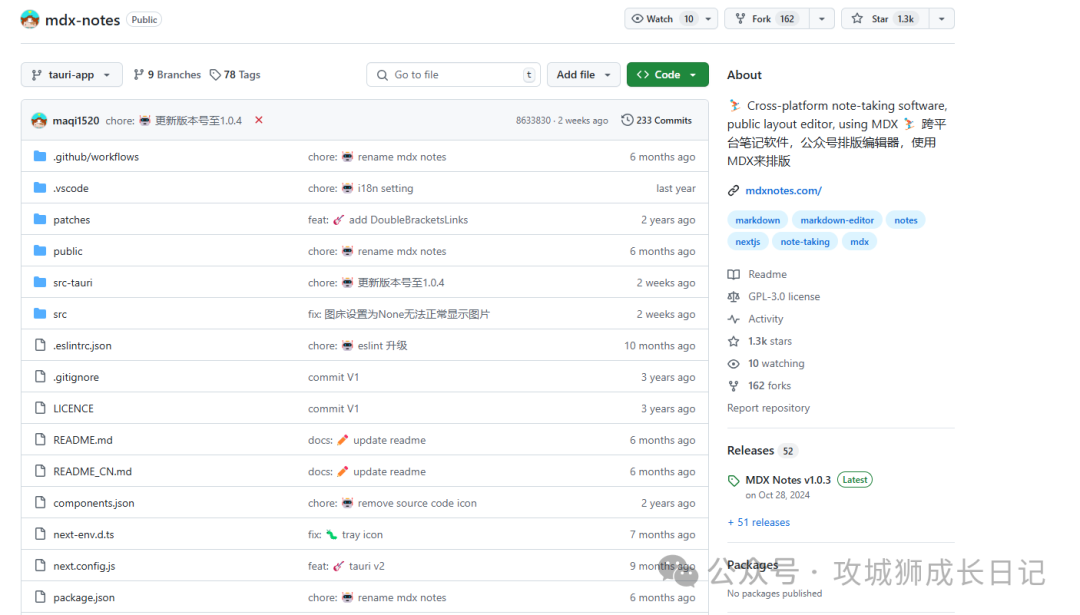Expand the Watch options caret
The image size is (1080, 615).
click(708, 19)
